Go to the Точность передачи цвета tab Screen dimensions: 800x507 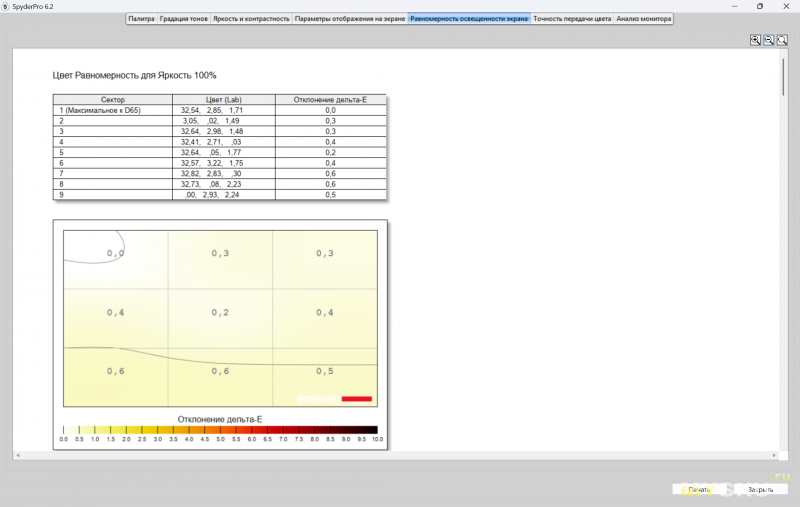pos(572,19)
